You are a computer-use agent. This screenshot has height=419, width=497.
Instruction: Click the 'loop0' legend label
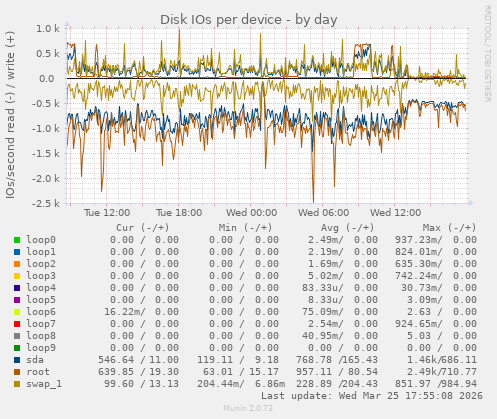click(41, 240)
